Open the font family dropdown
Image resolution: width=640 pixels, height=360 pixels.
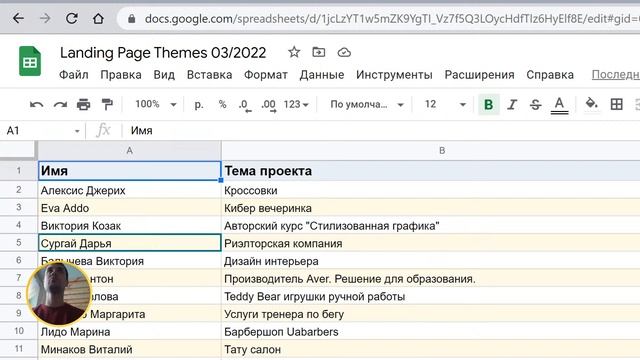click(x=367, y=105)
